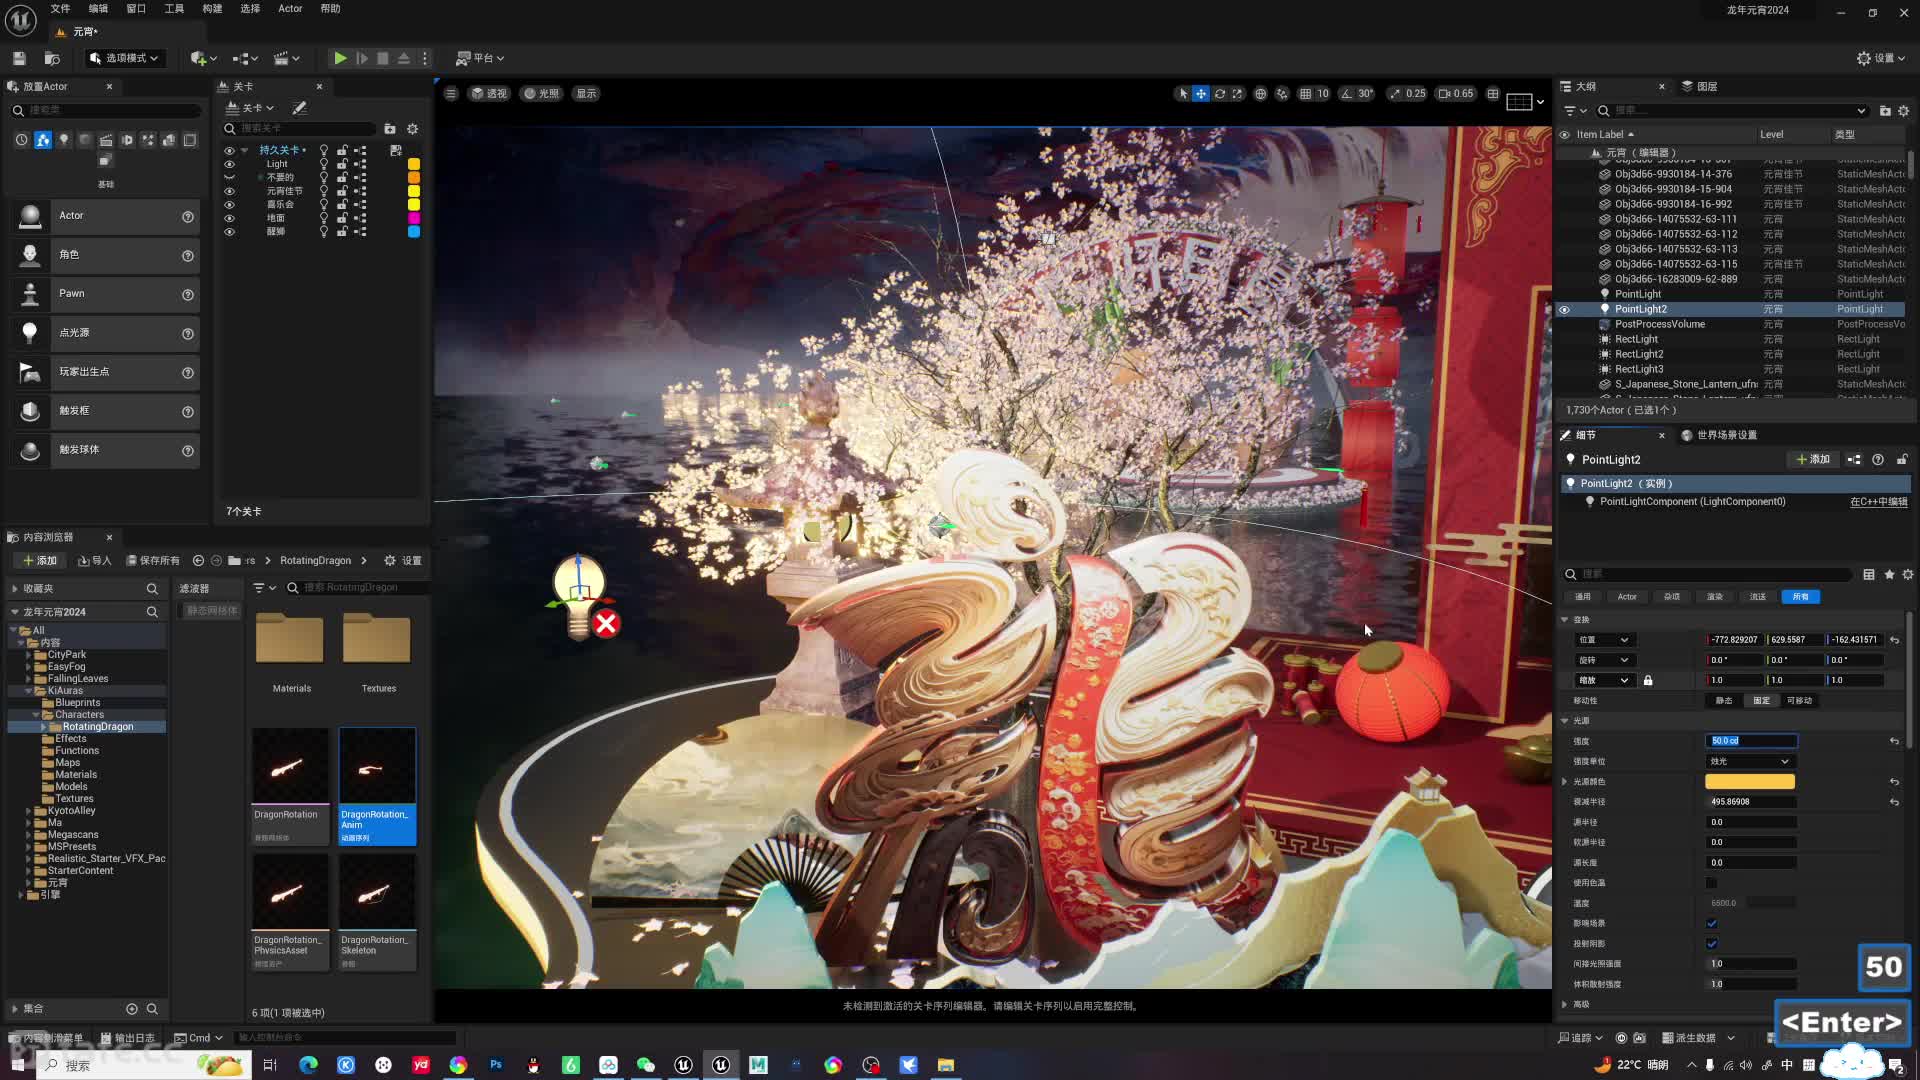Activate the Translate (move) gizmo tool
Image resolution: width=1920 pixels, height=1080 pixels.
coord(1201,93)
